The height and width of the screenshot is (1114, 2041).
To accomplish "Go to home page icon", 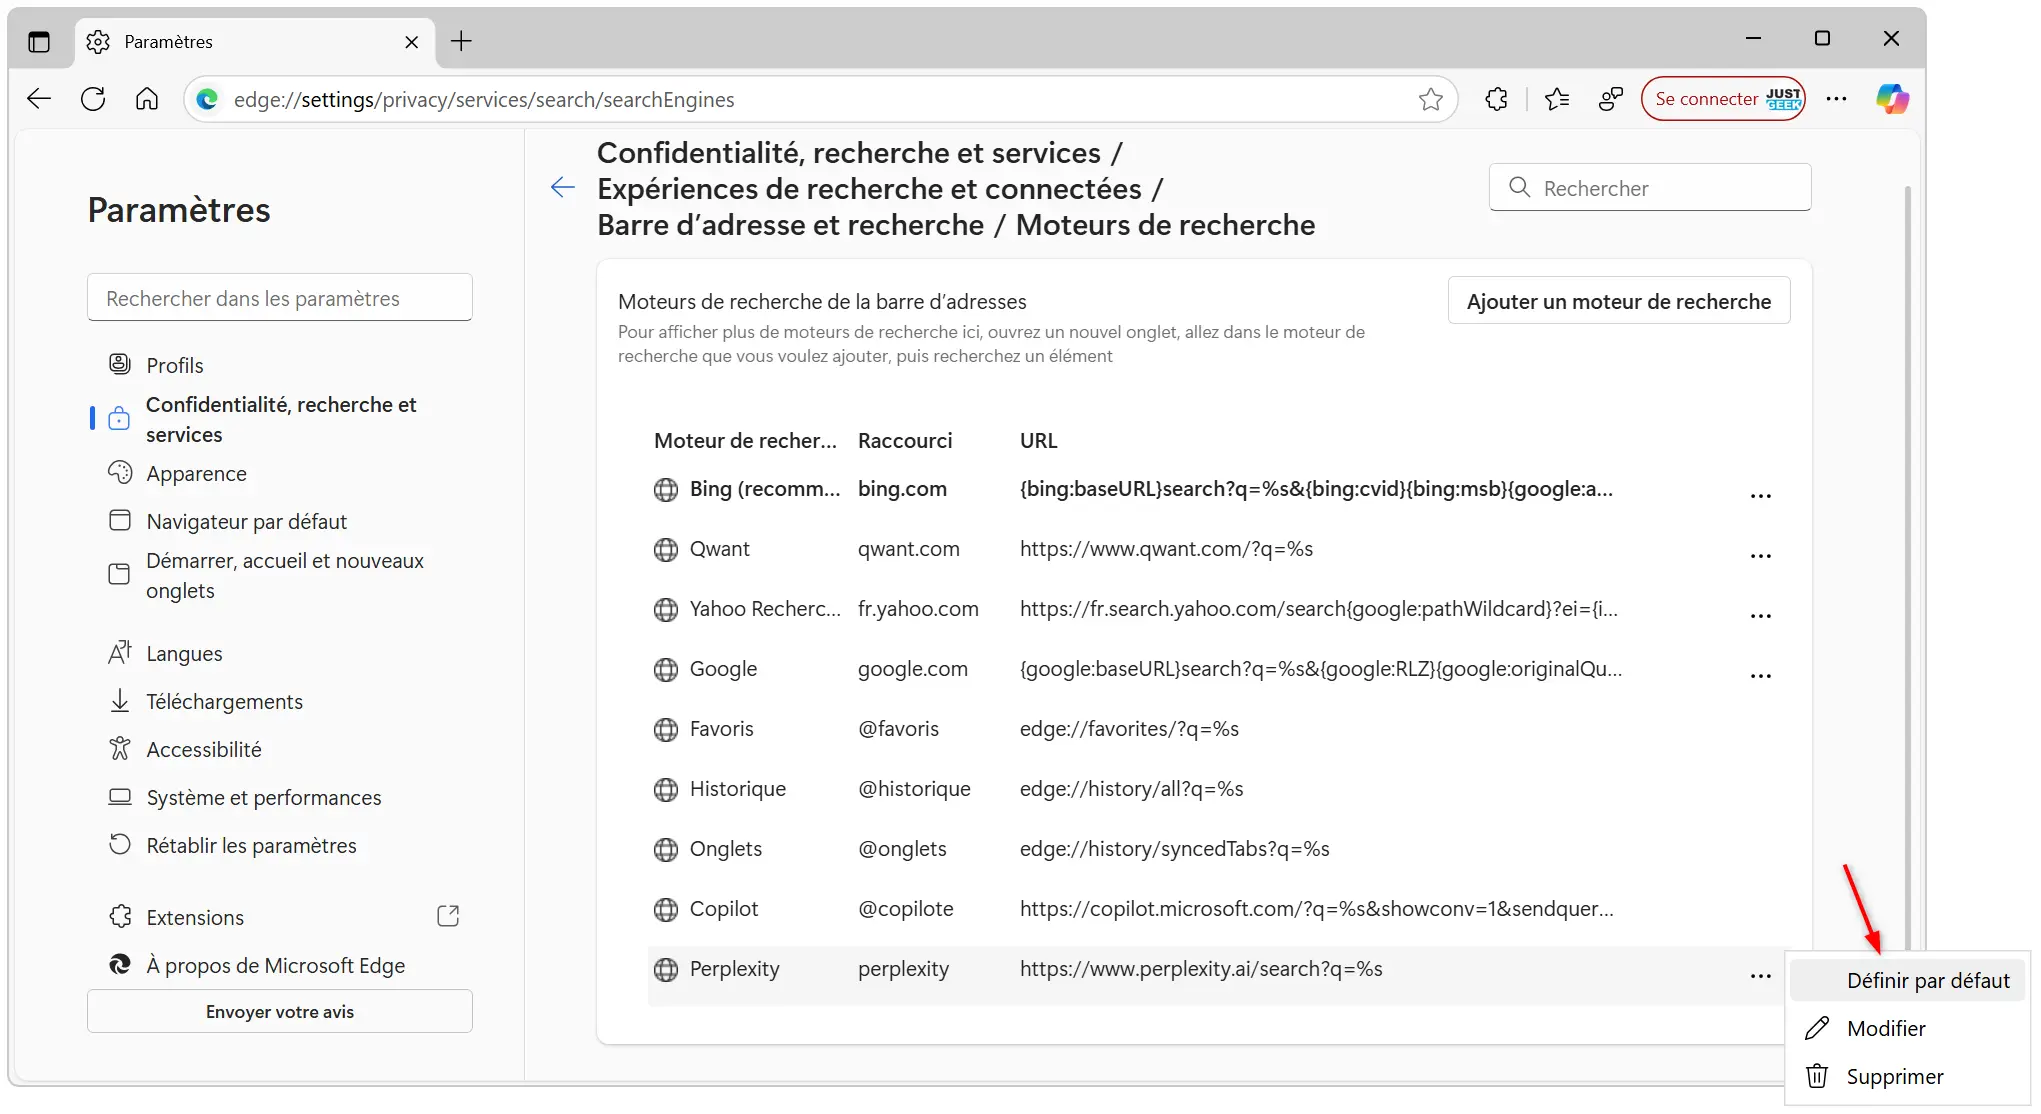I will [x=147, y=99].
